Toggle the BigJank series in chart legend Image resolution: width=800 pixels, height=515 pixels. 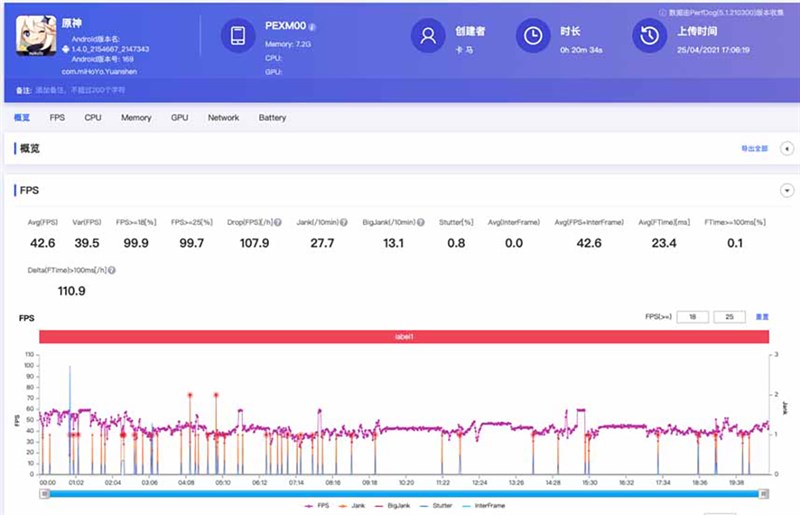tap(392, 506)
